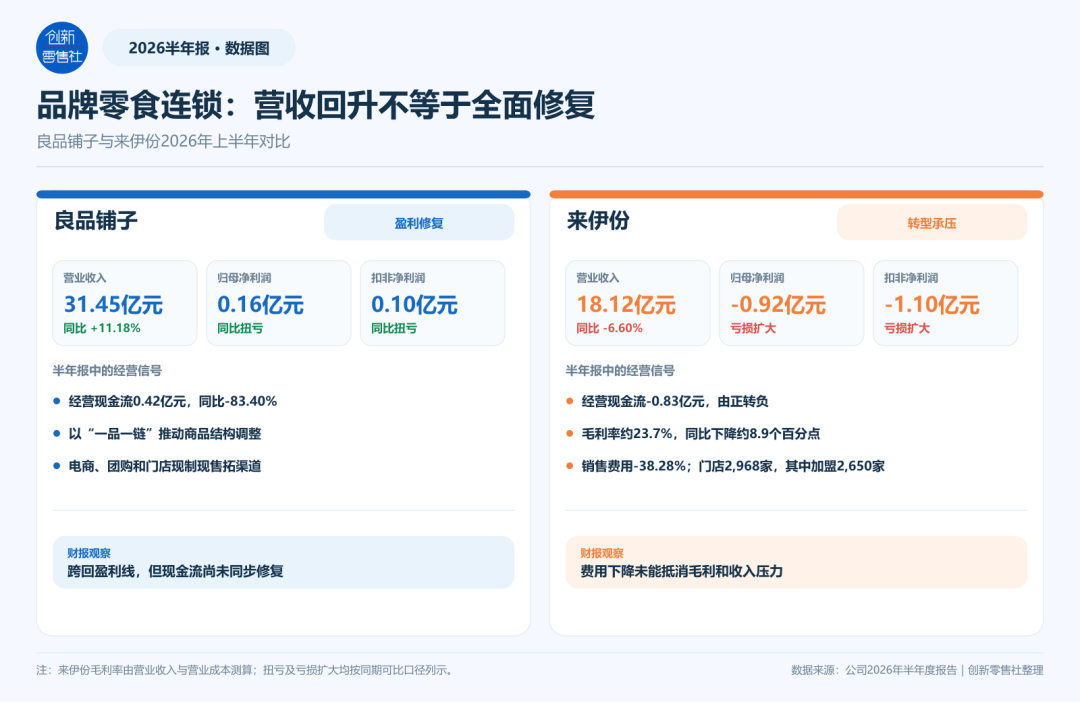Click the 良品铺子 半年报中的经营信号 label
The image size is (1080, 702).
107,371
